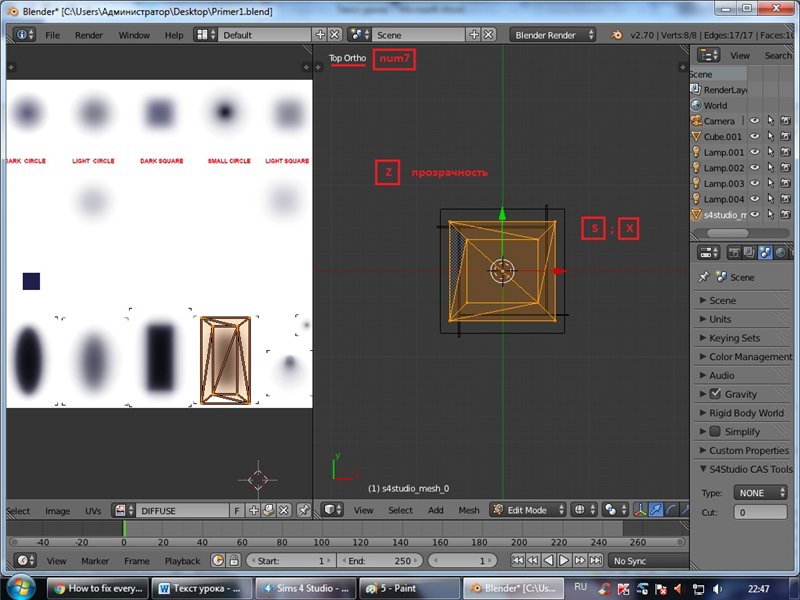Open the Scene properties tab icon
The image size is (800, 600).
[764, 253]
